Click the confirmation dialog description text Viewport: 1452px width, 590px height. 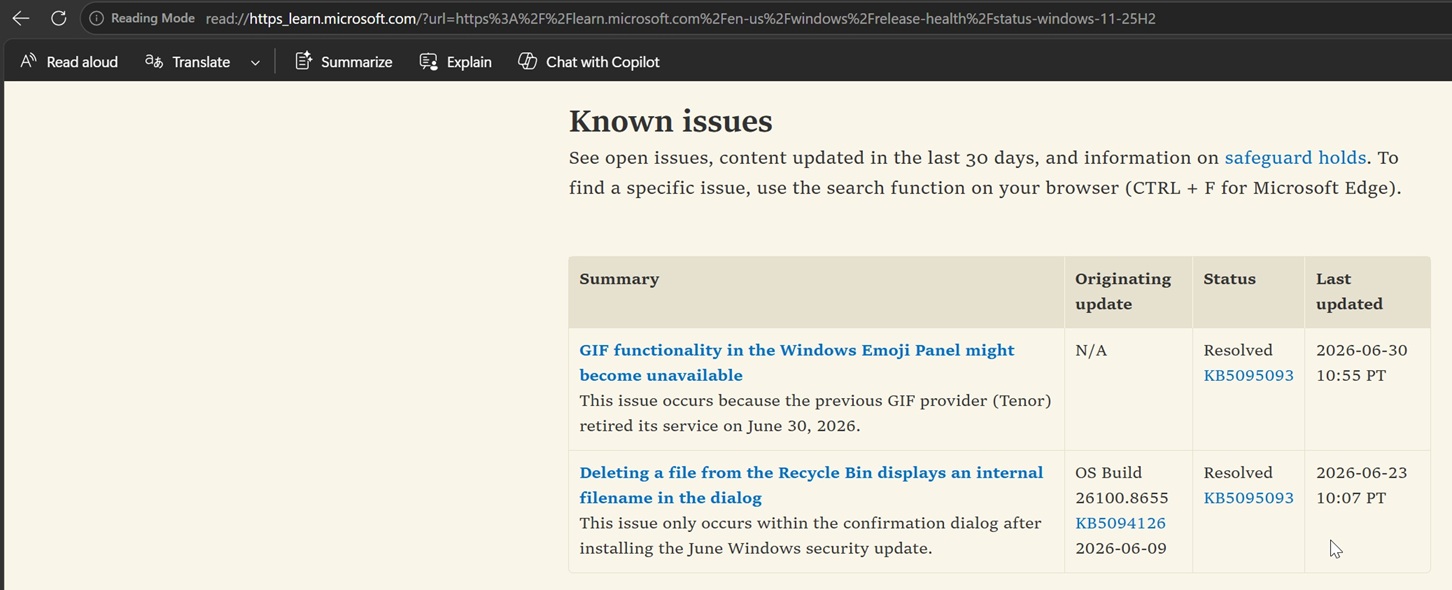810,535
